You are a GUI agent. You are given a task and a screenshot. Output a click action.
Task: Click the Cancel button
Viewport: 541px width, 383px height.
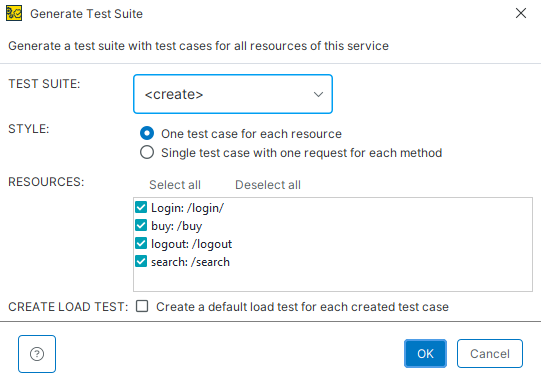(490, 353)
